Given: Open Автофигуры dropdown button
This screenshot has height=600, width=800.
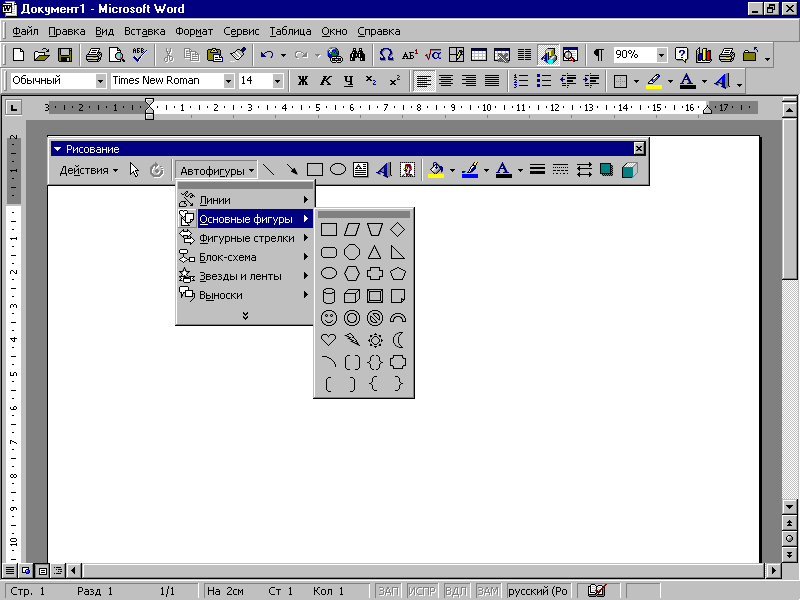Looking at the screenshot, I should (x=217, y=170).
